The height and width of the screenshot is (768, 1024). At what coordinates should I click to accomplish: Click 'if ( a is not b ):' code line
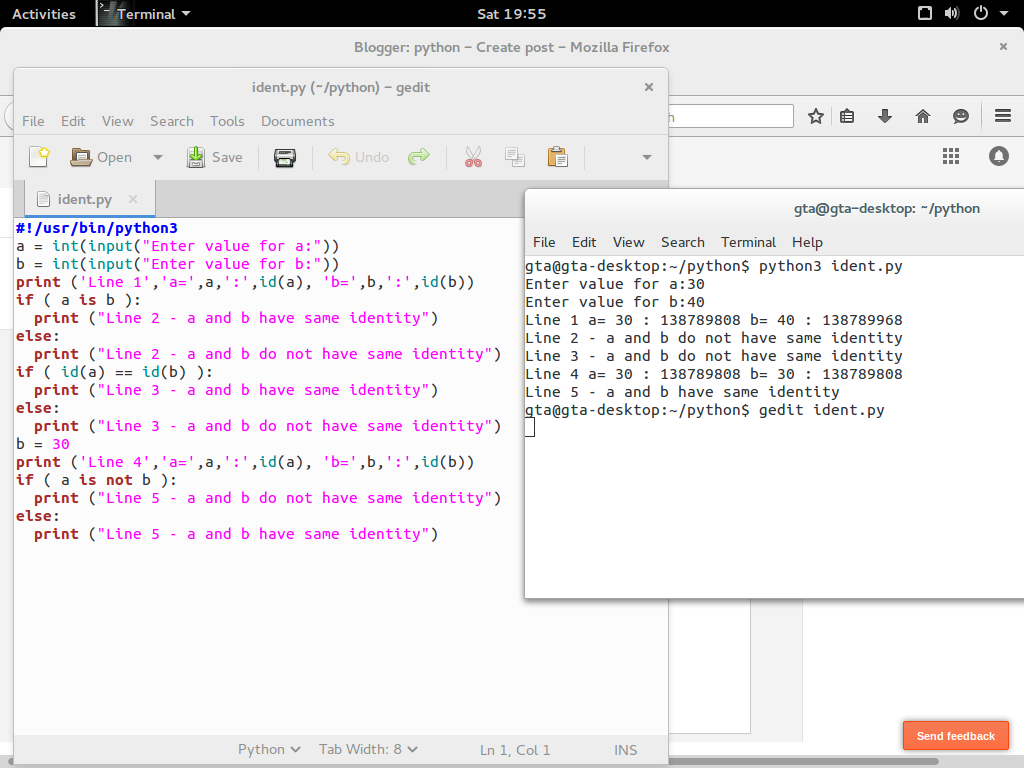(96, 480)
